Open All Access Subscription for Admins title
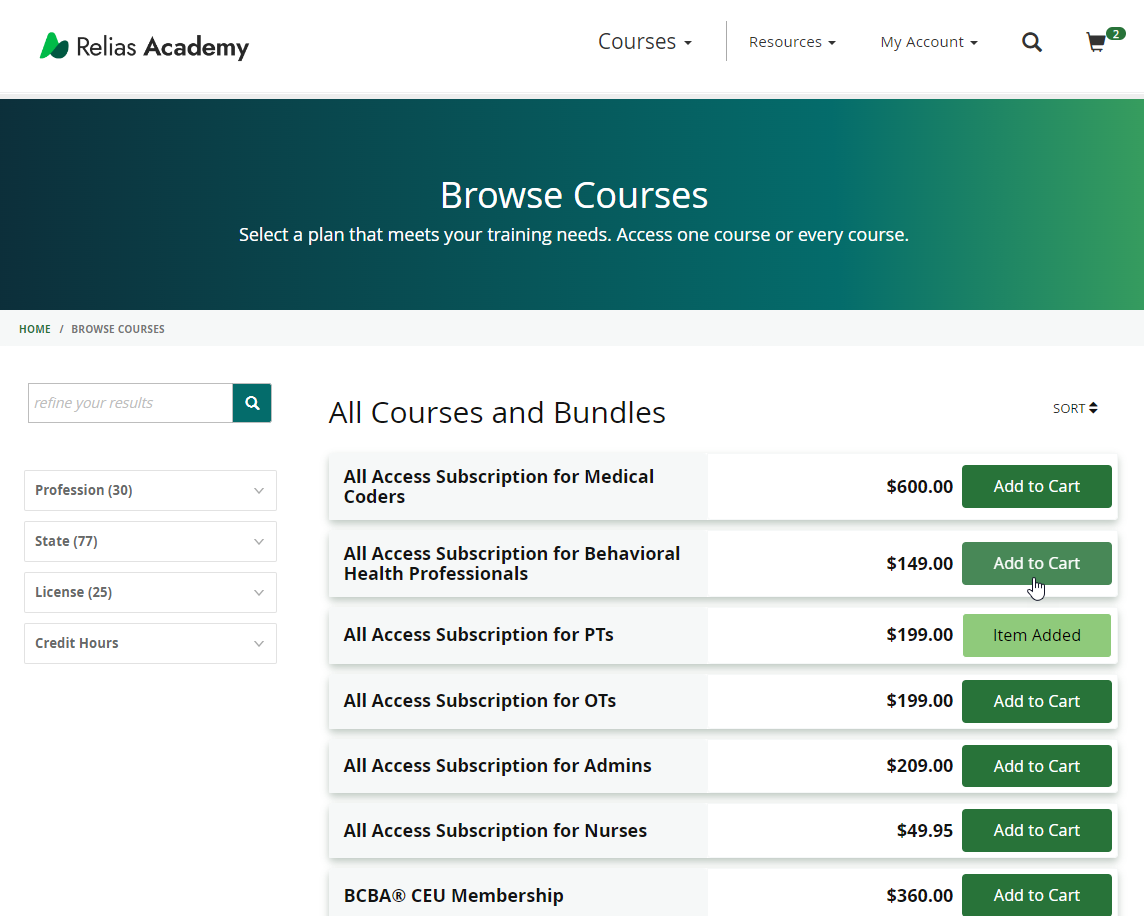This screenshot has width=1144, height=916. tap(497, 766)
